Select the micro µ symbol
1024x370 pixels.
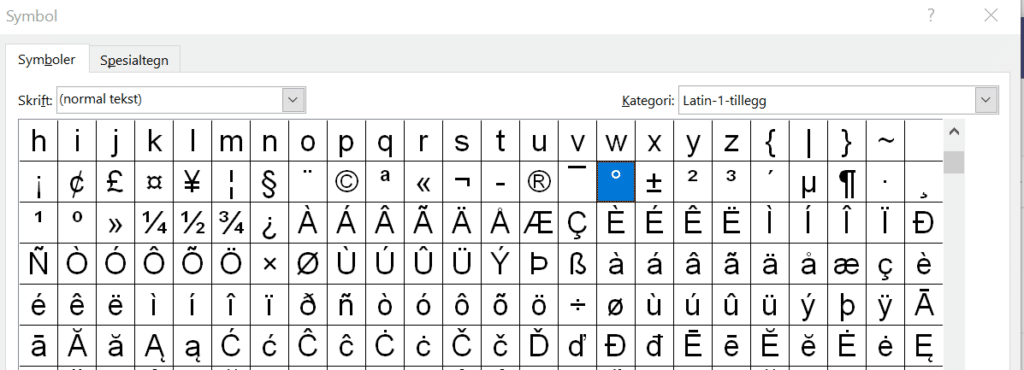808,182
